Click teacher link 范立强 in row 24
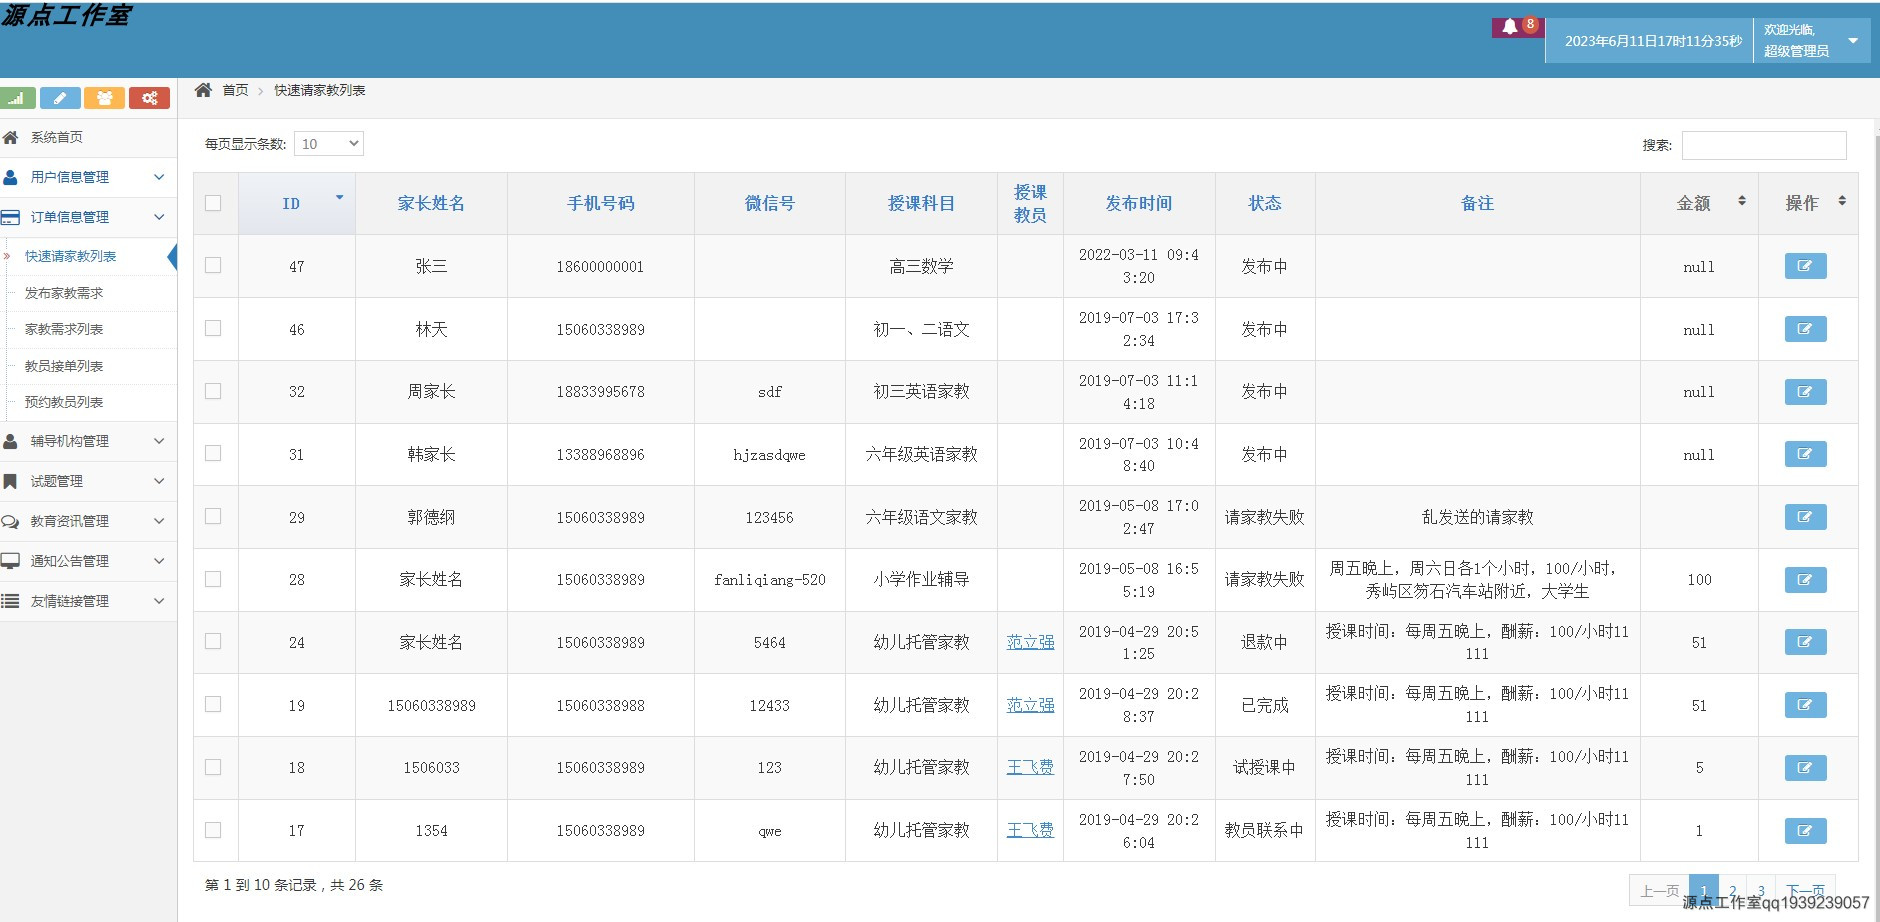The height and width of the screenshot is (922, 1880). point(1030,642)
